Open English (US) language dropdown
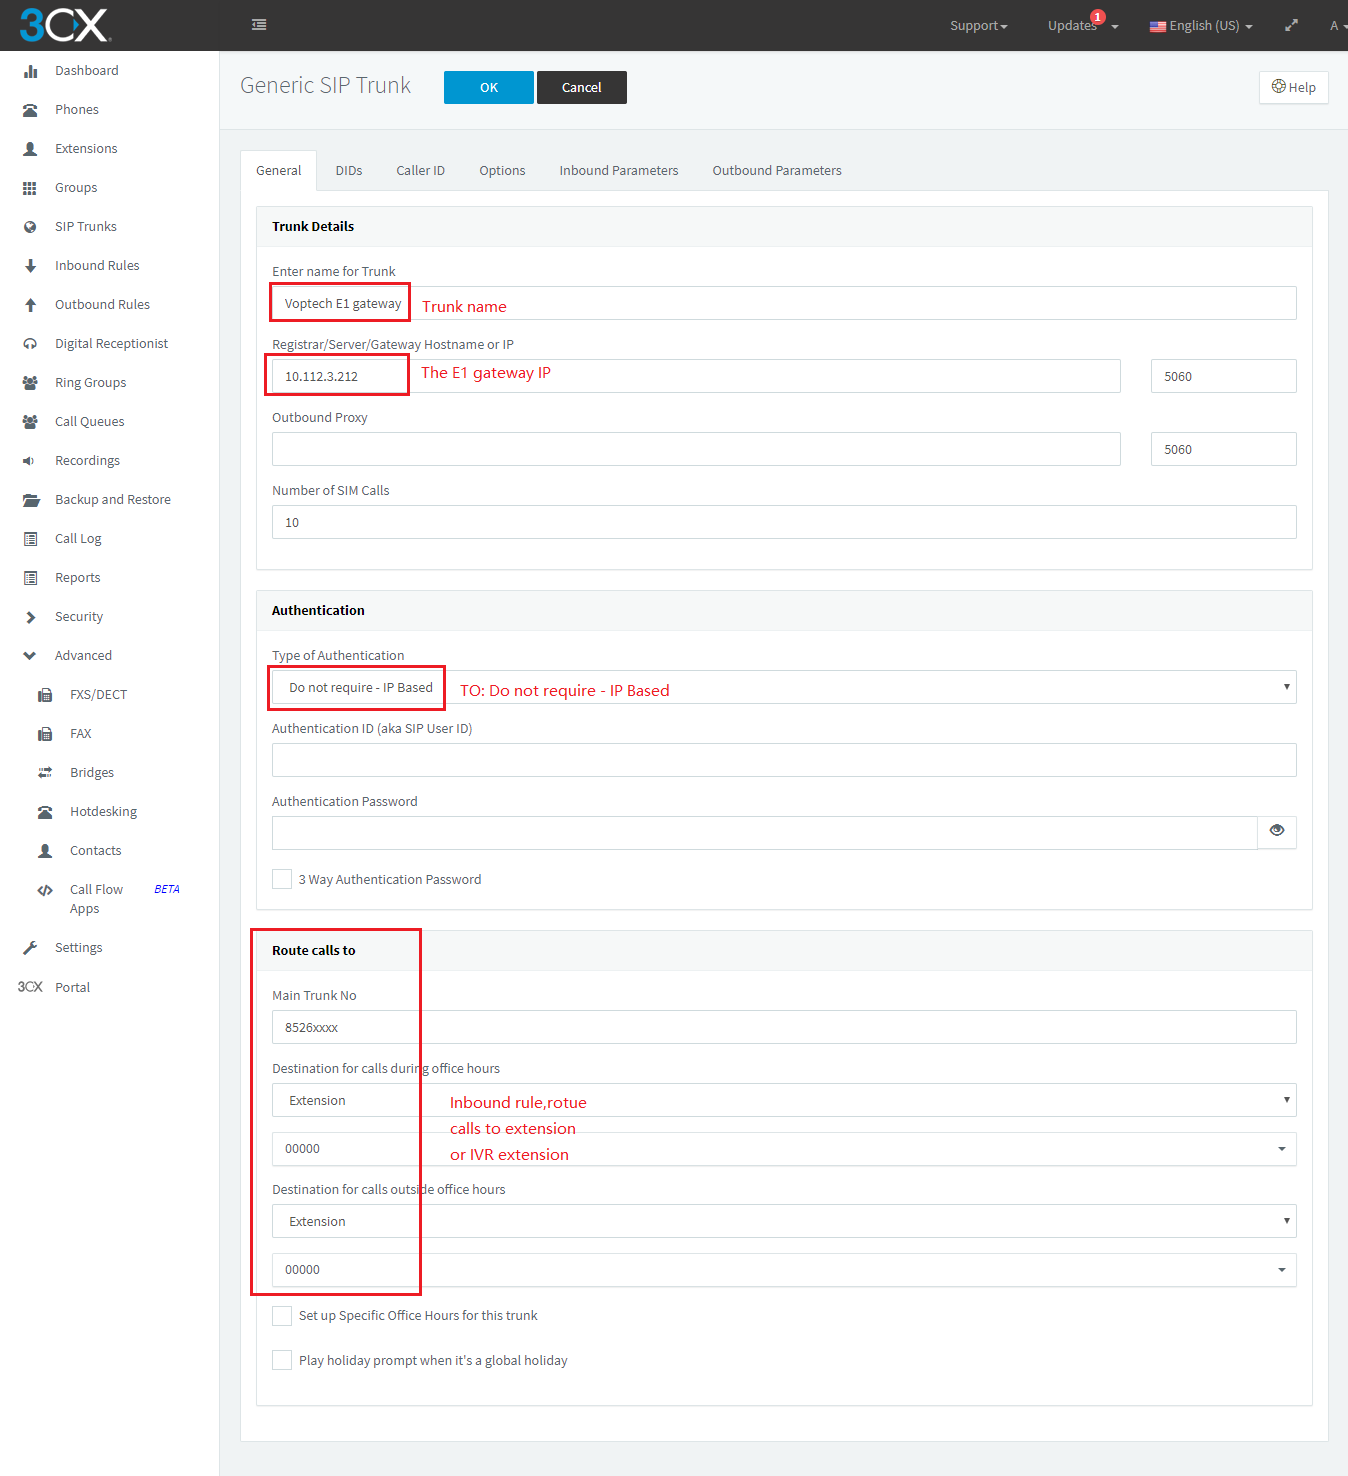Image resolution: width=1348 pixels, height=1476 pixels. click(x=1201, y=26)
